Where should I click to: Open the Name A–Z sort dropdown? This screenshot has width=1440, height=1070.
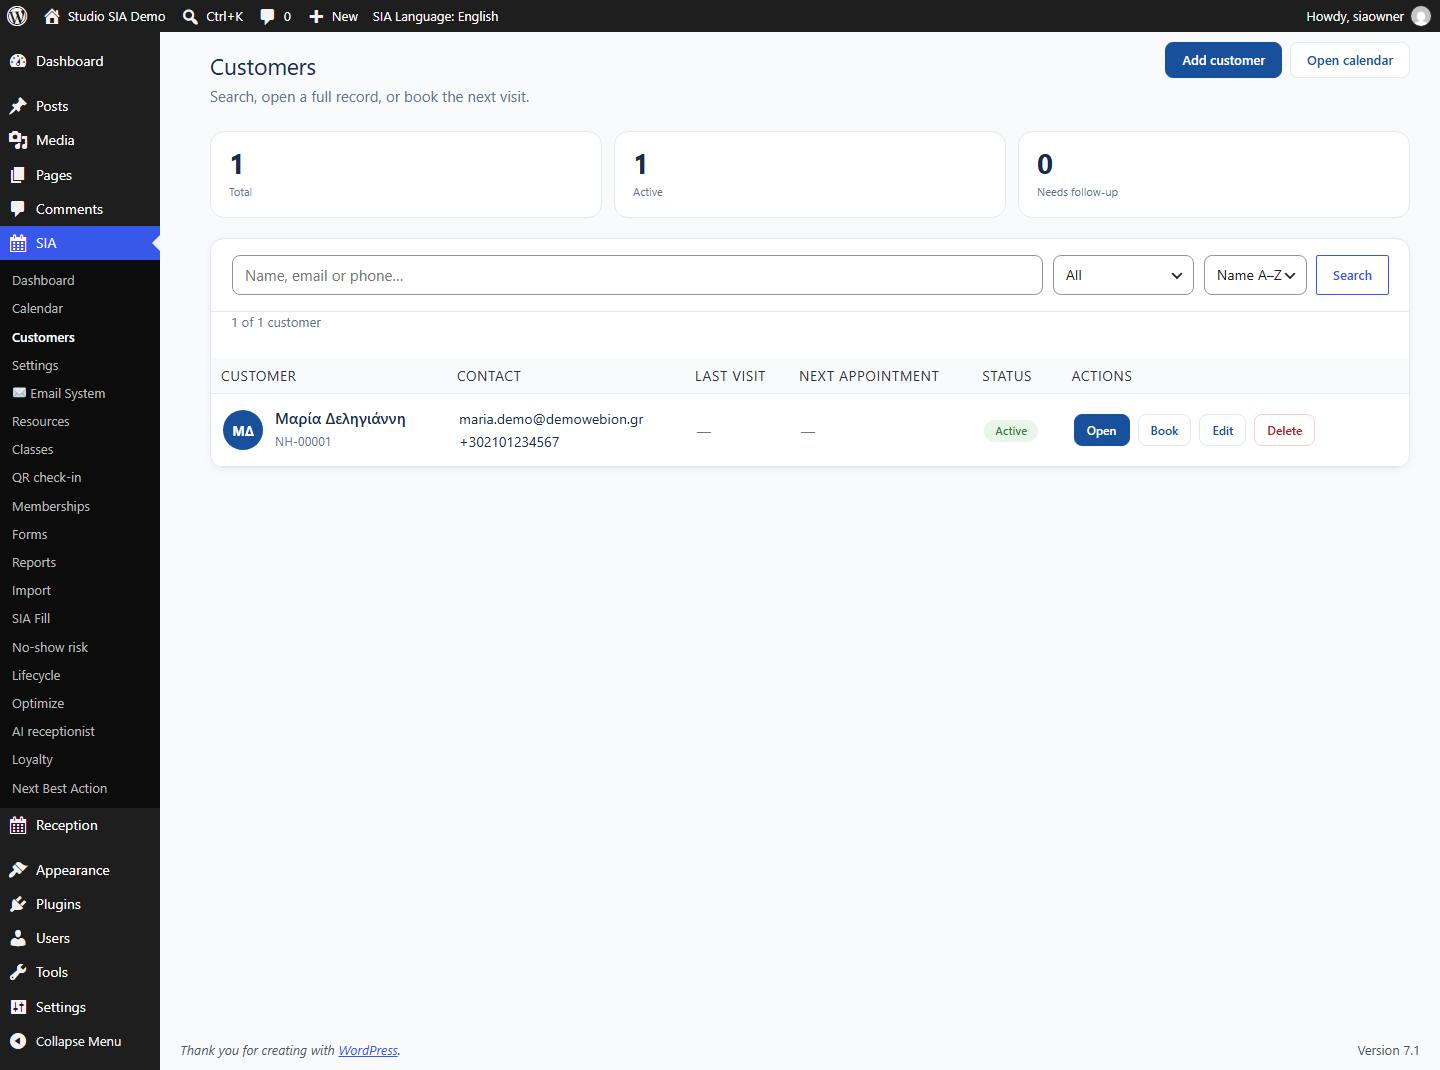(1255, 275)
